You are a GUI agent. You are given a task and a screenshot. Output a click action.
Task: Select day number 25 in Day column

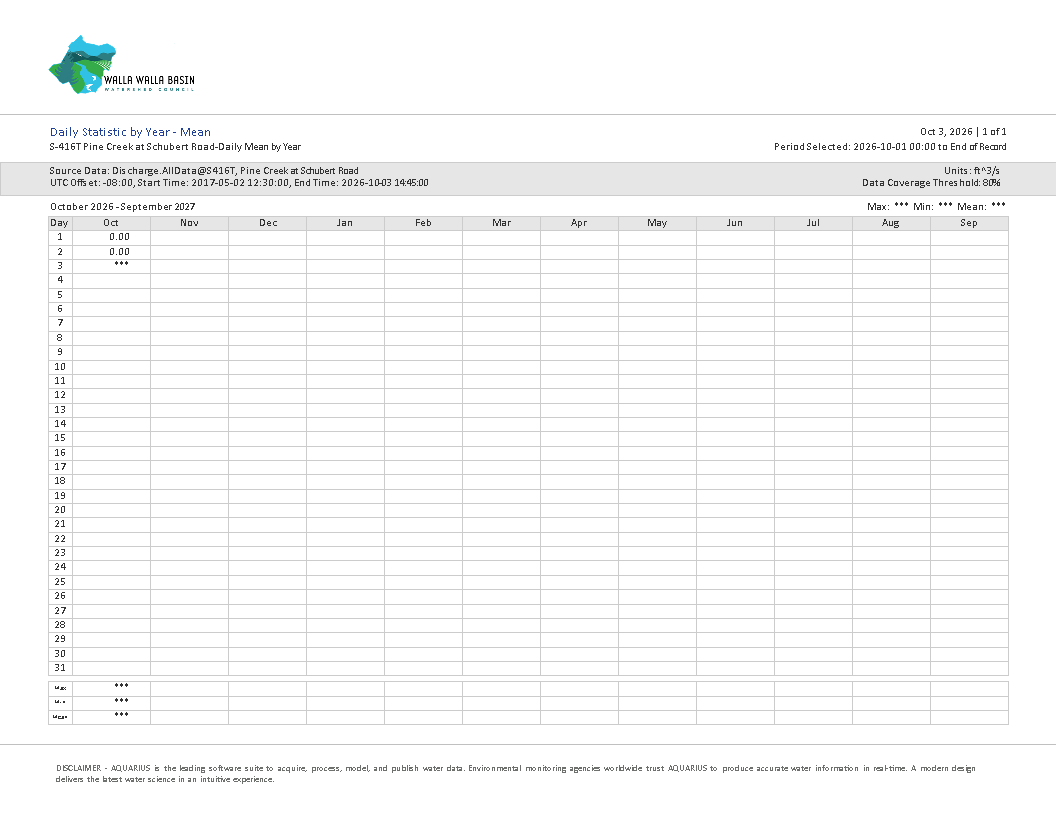(x=60, y=582)
